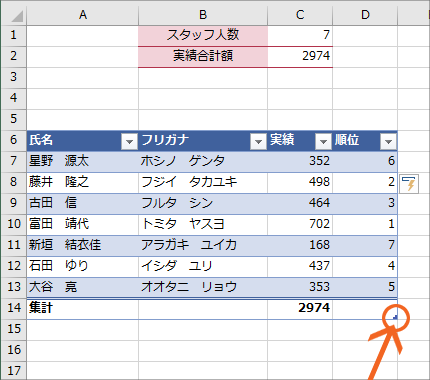430x380 pixels.
Task: Open the 順位 column filter dropdown
Action: click(388, 142)
